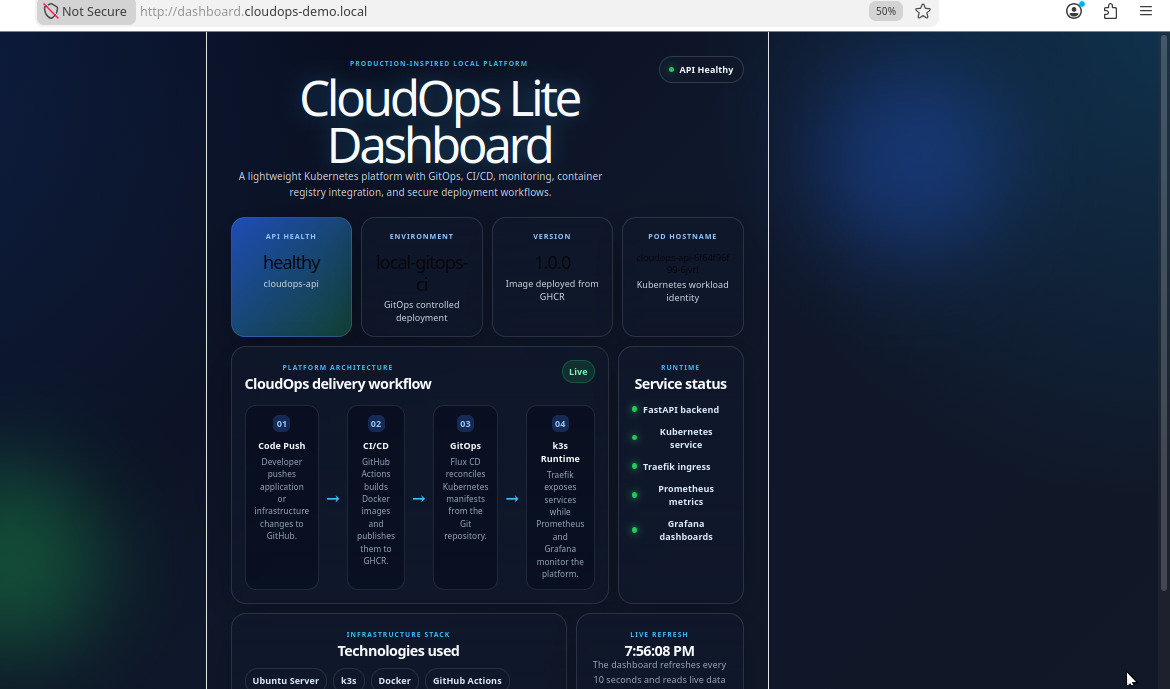Viewport: 1170px width, 689px height.
Task: Select the API Health healthy card
Action: click(x=291, y=277)
